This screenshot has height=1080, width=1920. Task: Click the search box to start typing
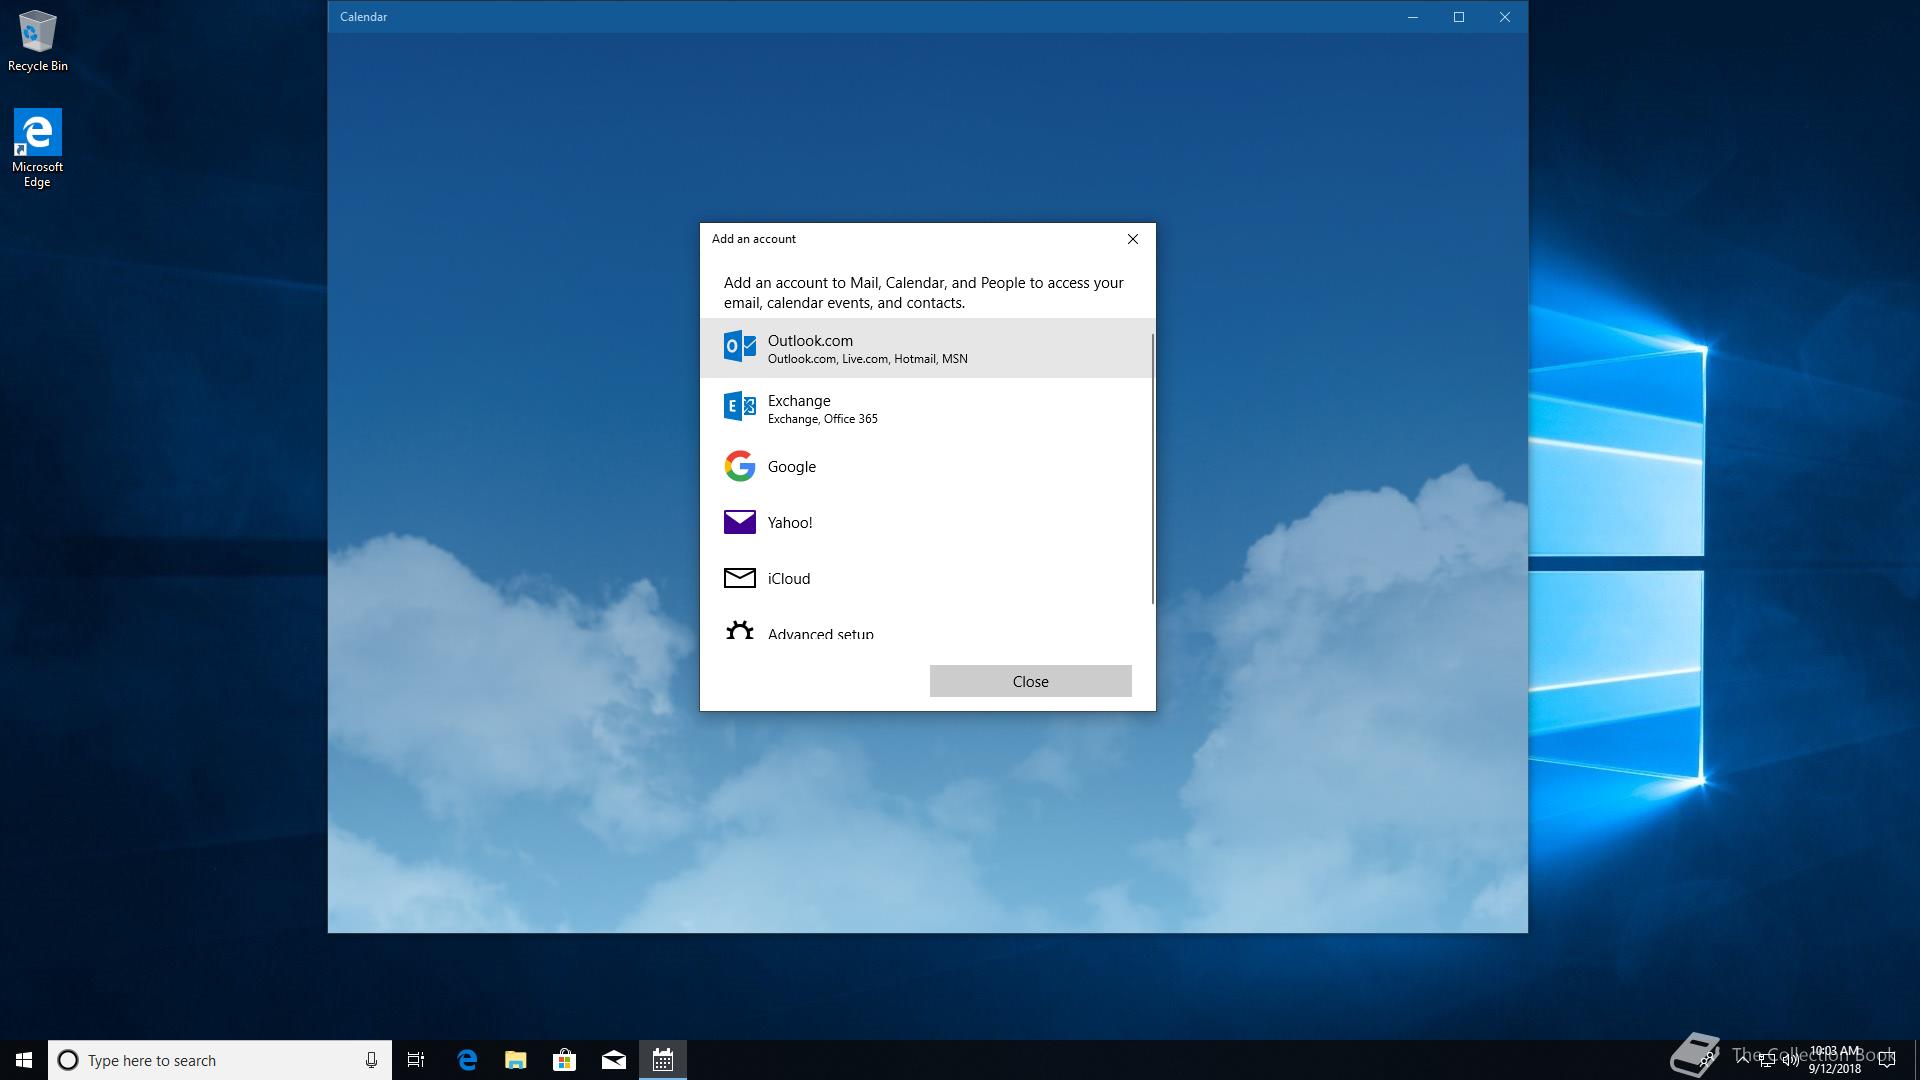(200, 1060)
